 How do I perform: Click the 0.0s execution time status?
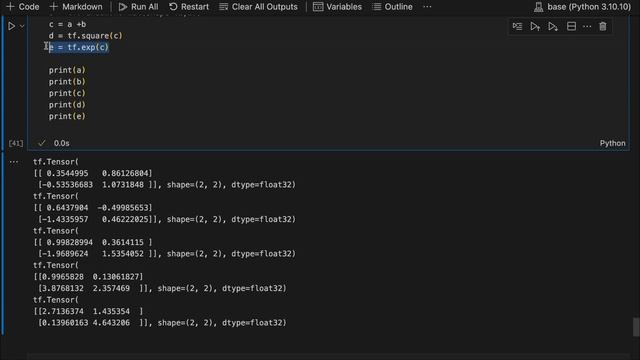click(62, 143)
